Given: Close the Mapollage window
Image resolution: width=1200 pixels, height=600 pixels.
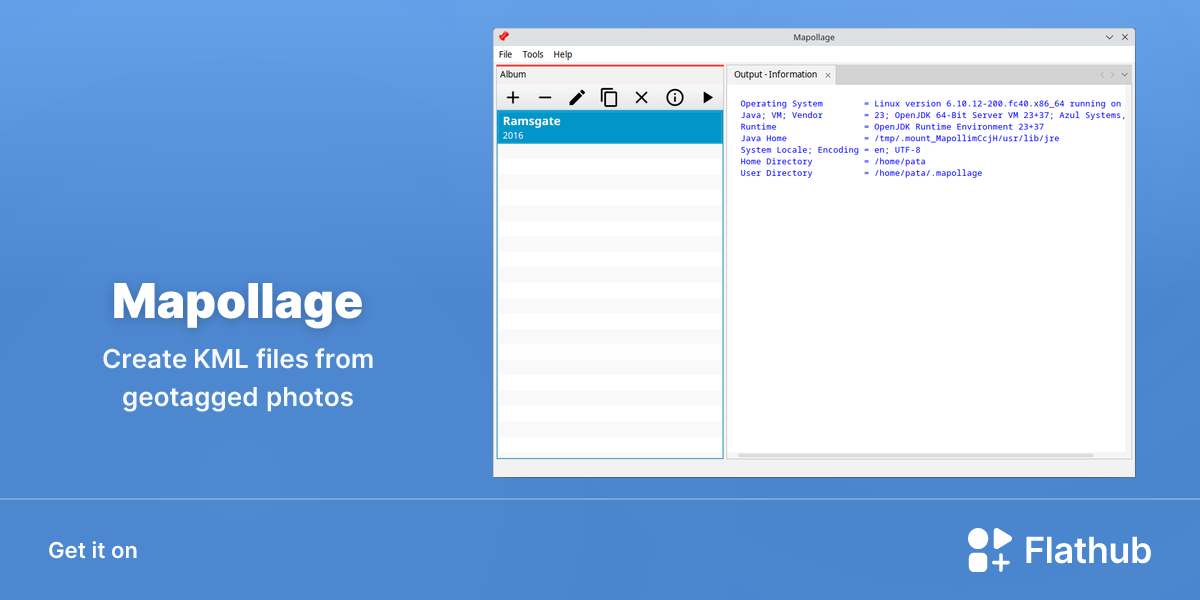Looking at the screenshot, I should point(1125,37).
